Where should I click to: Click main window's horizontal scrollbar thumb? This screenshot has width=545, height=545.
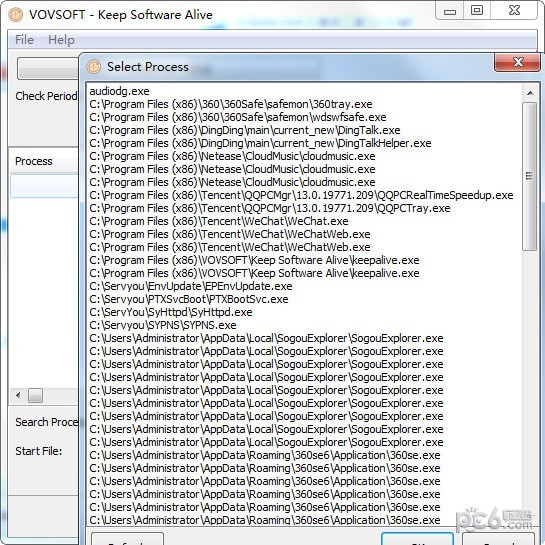pyautogui.click(x=35, y=395)
